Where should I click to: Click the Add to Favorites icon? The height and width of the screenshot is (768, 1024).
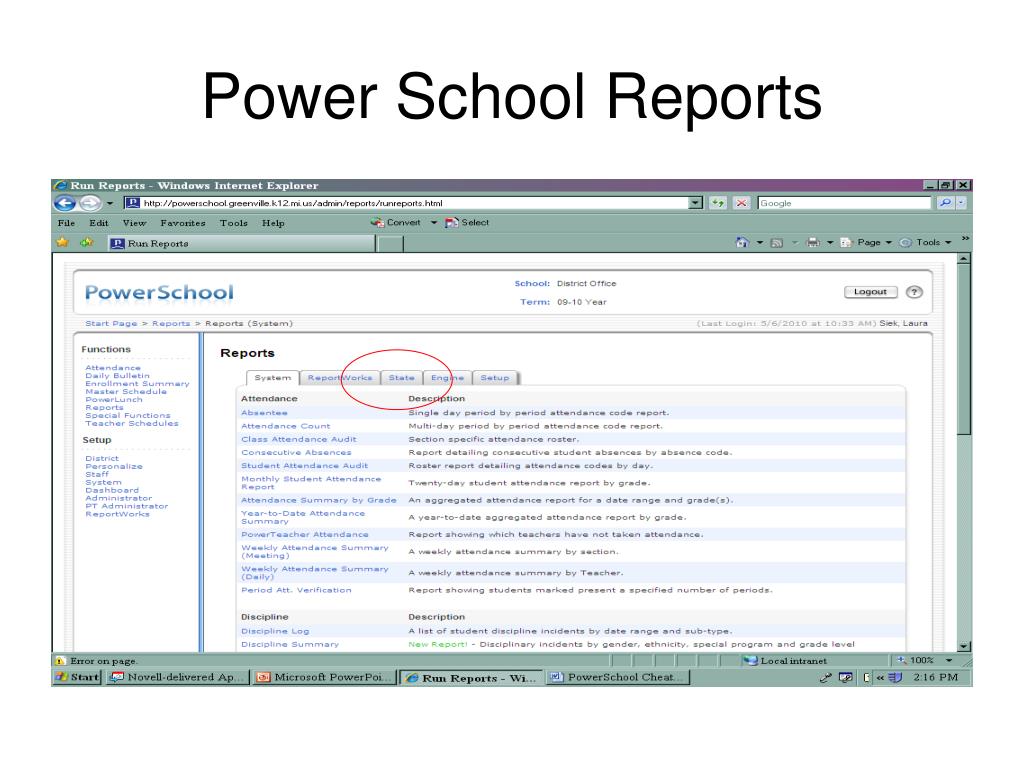[x=86, y=243]
